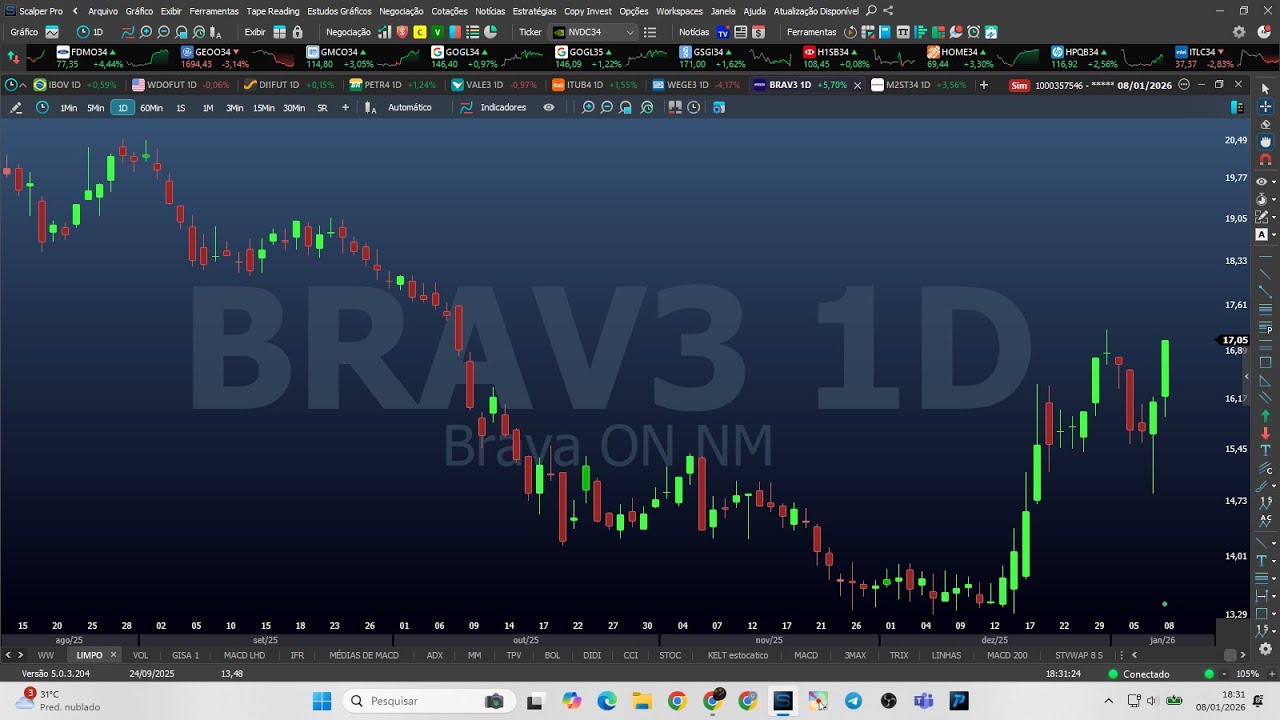Open the gear icon at bottom of right sidebar
Screen dimensions: 1280x720
click(1265, 649)
